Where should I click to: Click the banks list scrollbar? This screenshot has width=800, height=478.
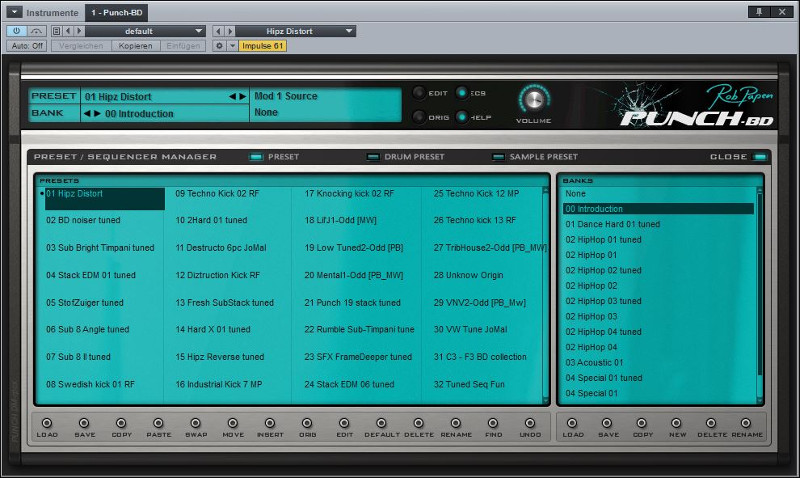[x=759, y=295]
